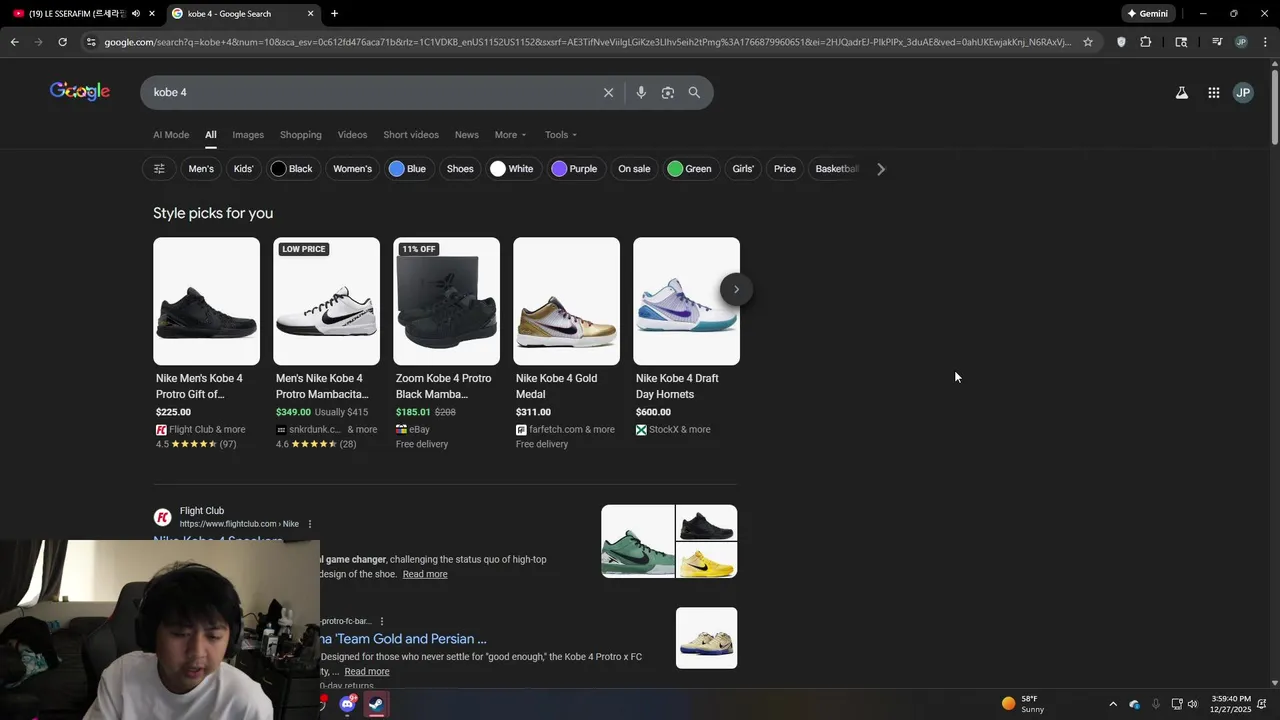The image size is (1280, 720).
Task: Open Team Gold and Persian result title
Action: (x=404, y=639)
